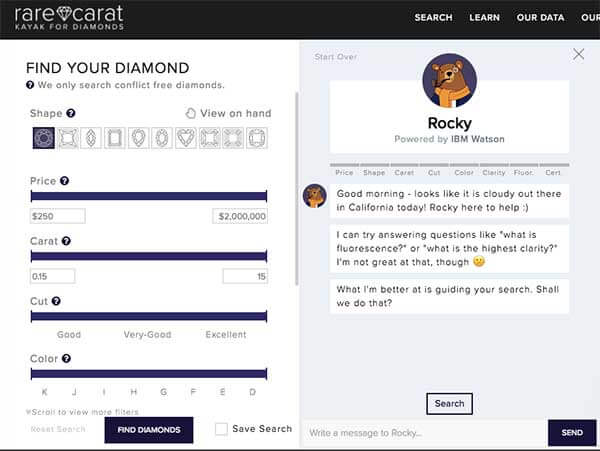Click the 'G' color grade label
Viewport: 600px width, 451px height.
[x=163, y=392]
